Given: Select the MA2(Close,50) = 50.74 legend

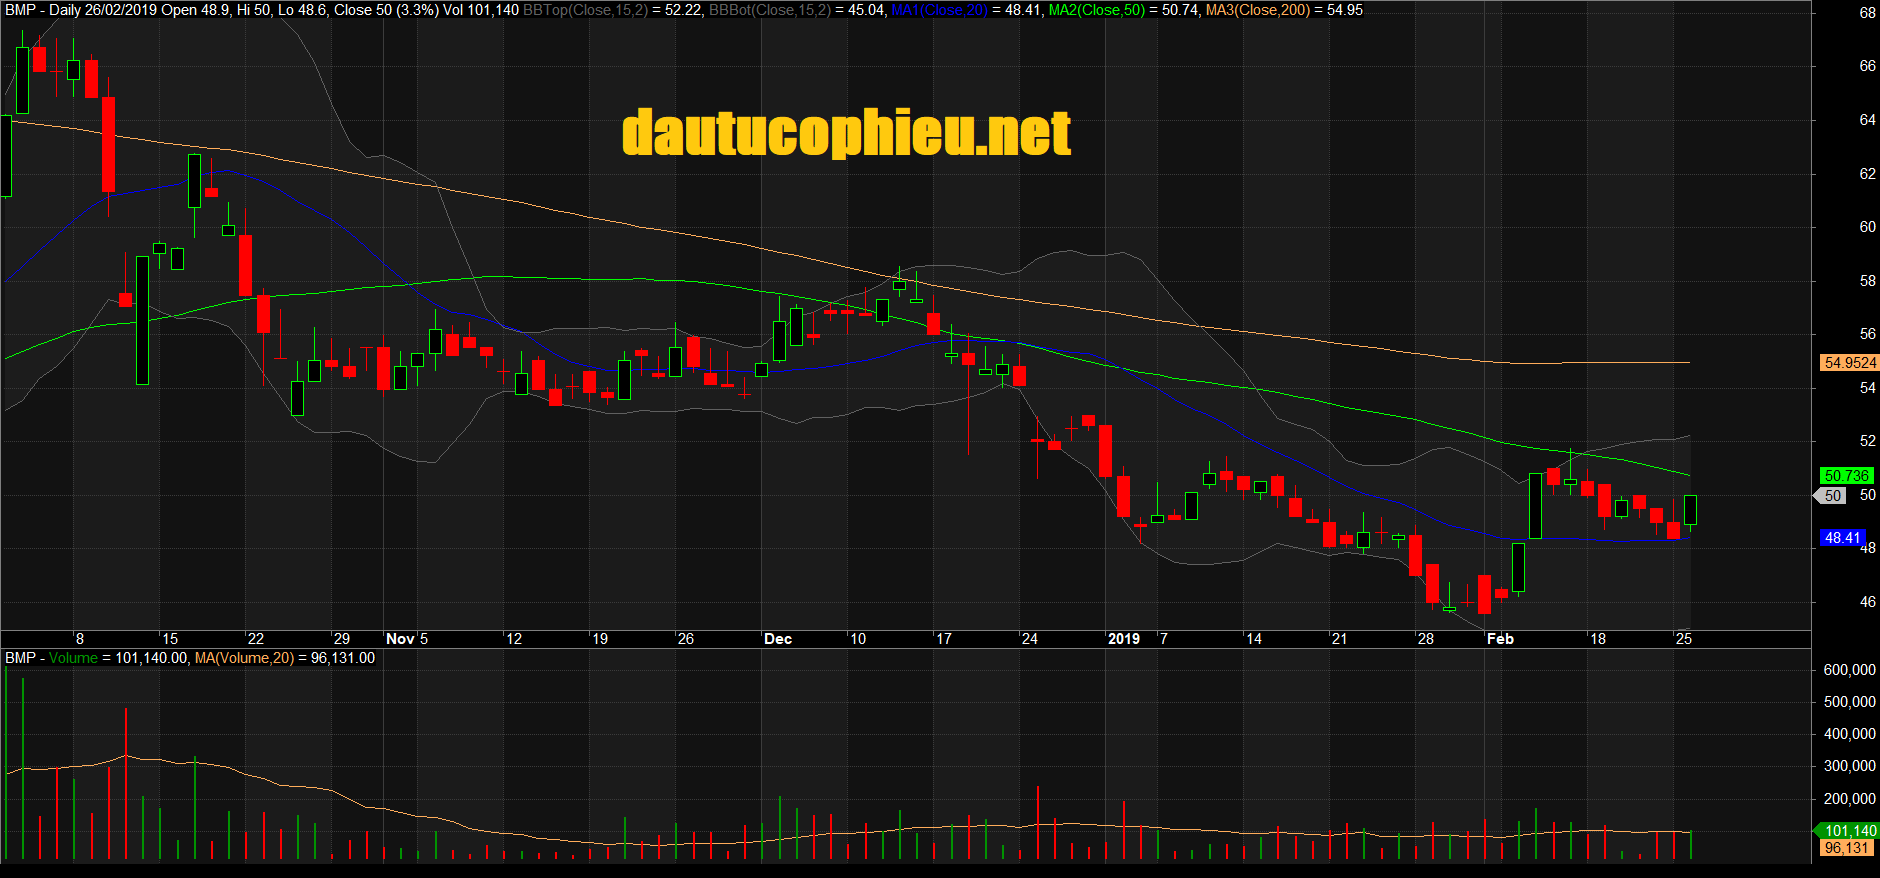Looking at the screenshot, I should (1122, 10).
